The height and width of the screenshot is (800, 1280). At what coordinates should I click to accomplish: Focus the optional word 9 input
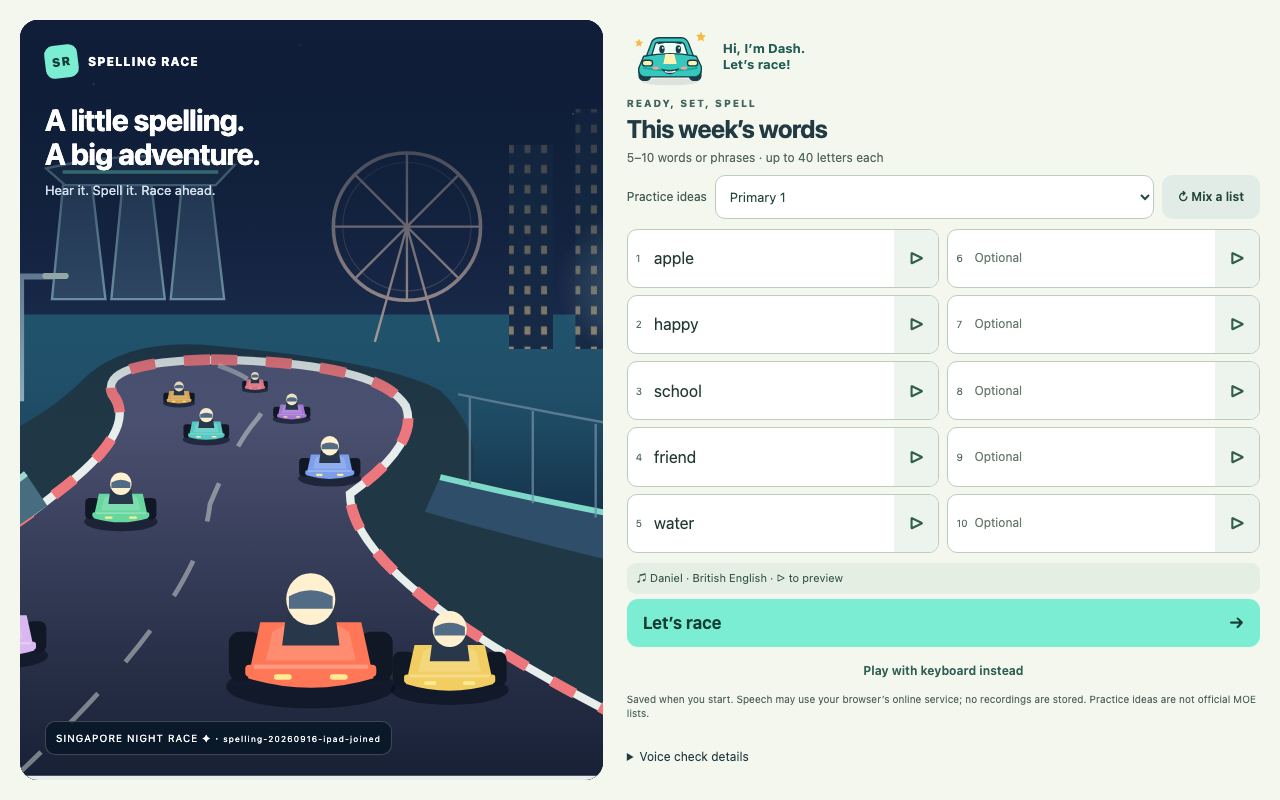tap(1092, 457)
